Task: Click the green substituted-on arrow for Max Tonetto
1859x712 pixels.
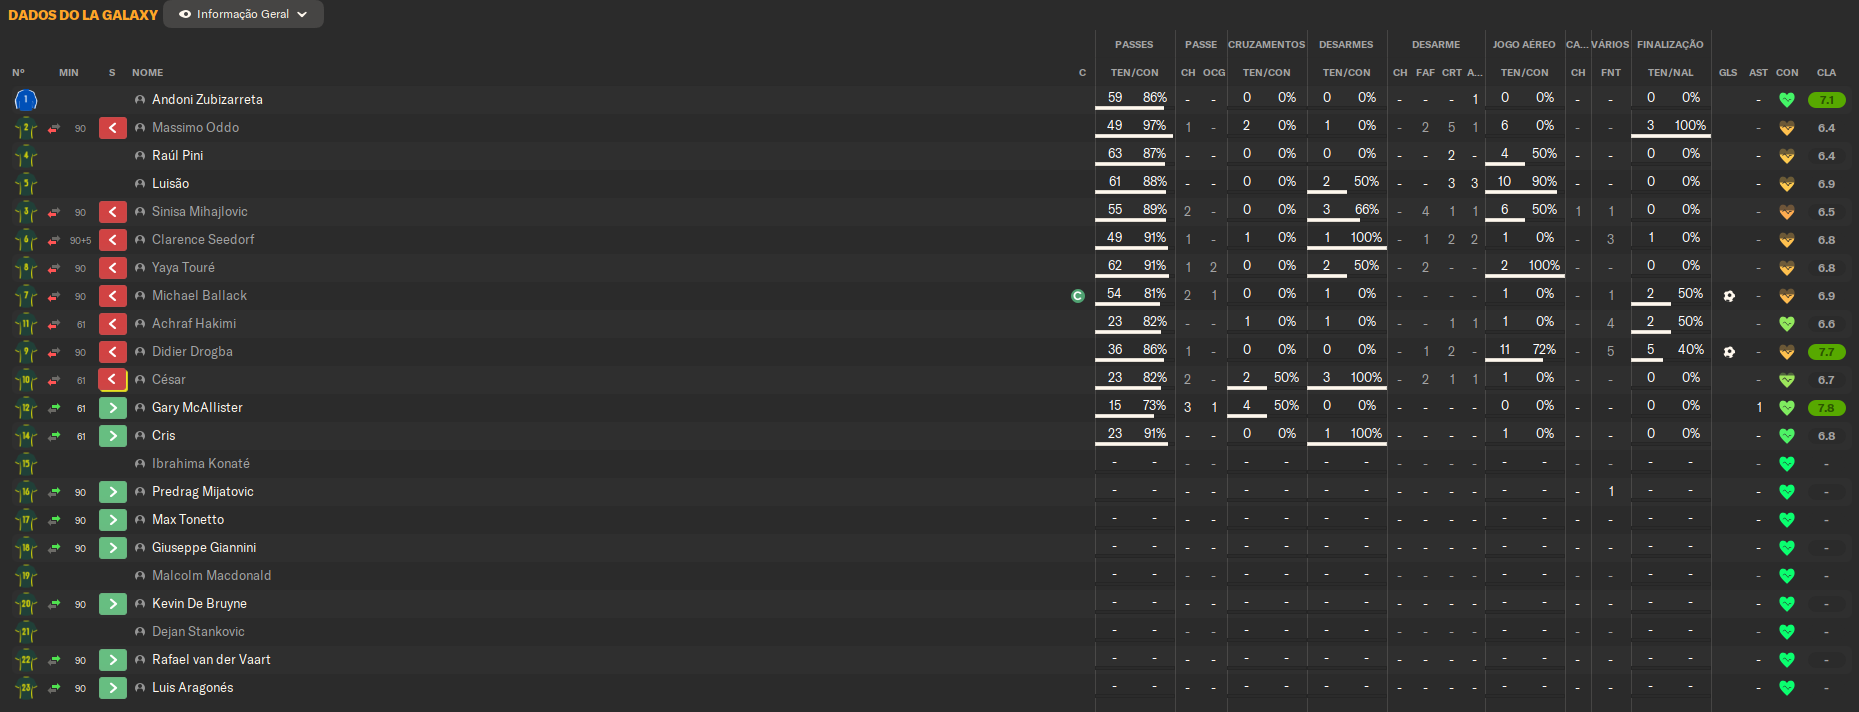Action: tap(113, 520)
